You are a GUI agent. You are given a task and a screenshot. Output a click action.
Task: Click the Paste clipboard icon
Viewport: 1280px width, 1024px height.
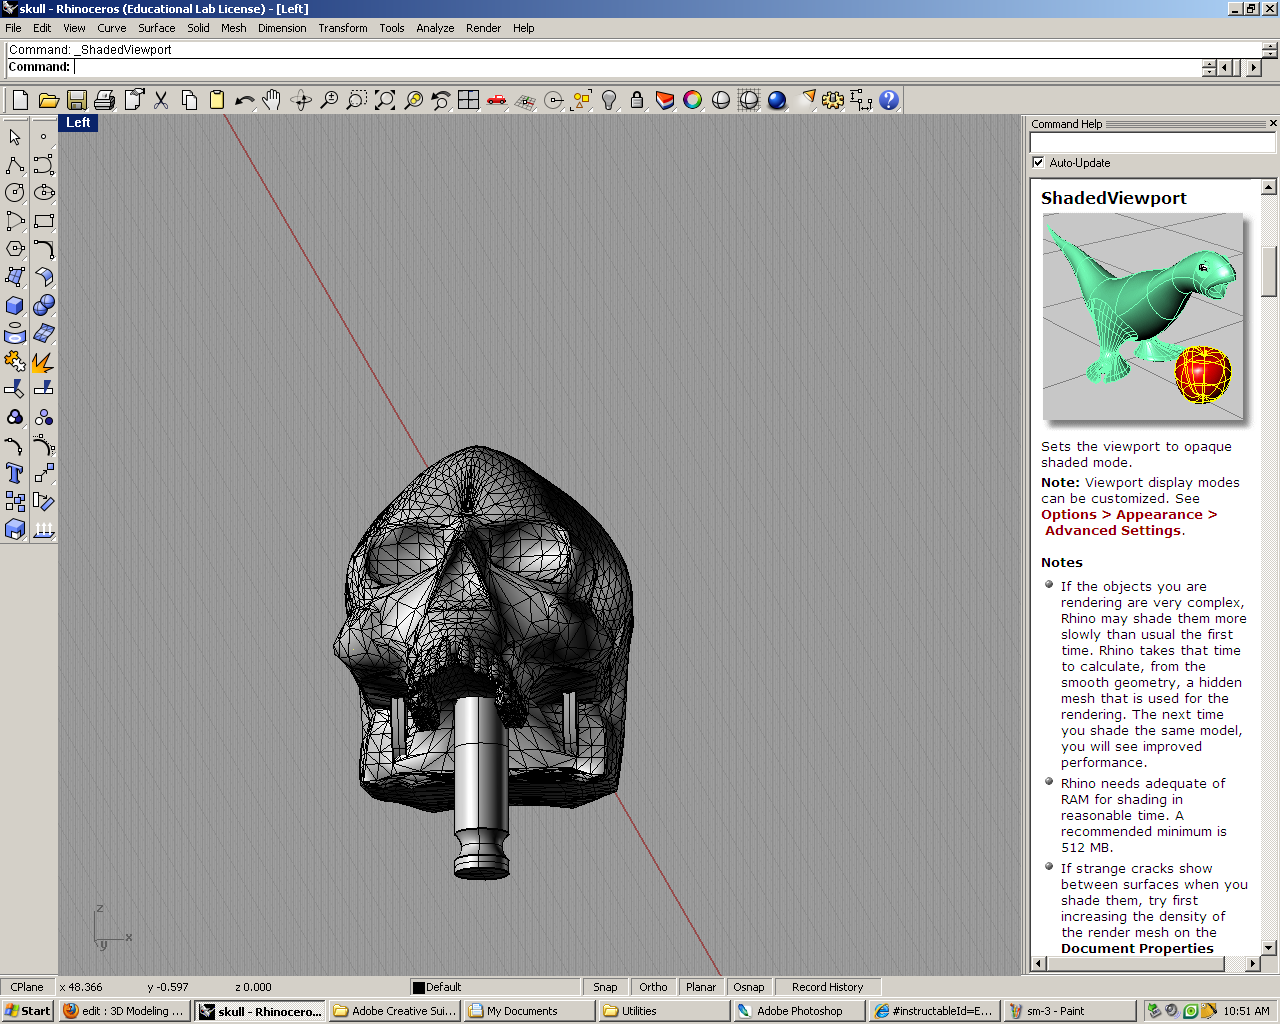217,100
